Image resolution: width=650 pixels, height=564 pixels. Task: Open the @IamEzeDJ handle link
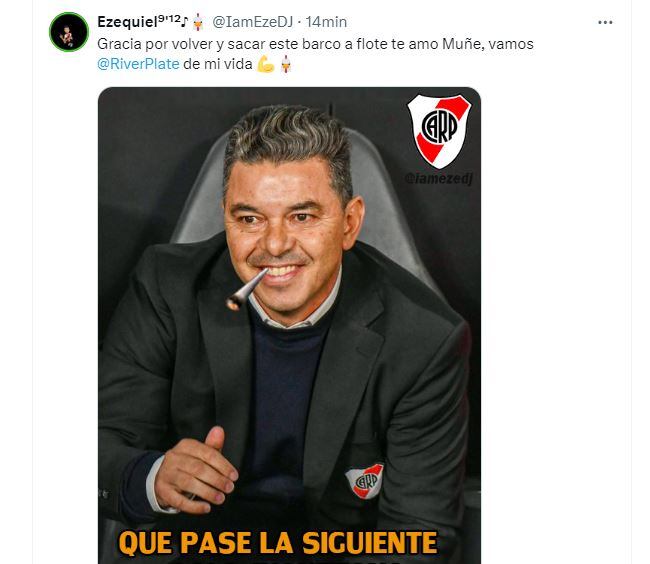point(252,22)
